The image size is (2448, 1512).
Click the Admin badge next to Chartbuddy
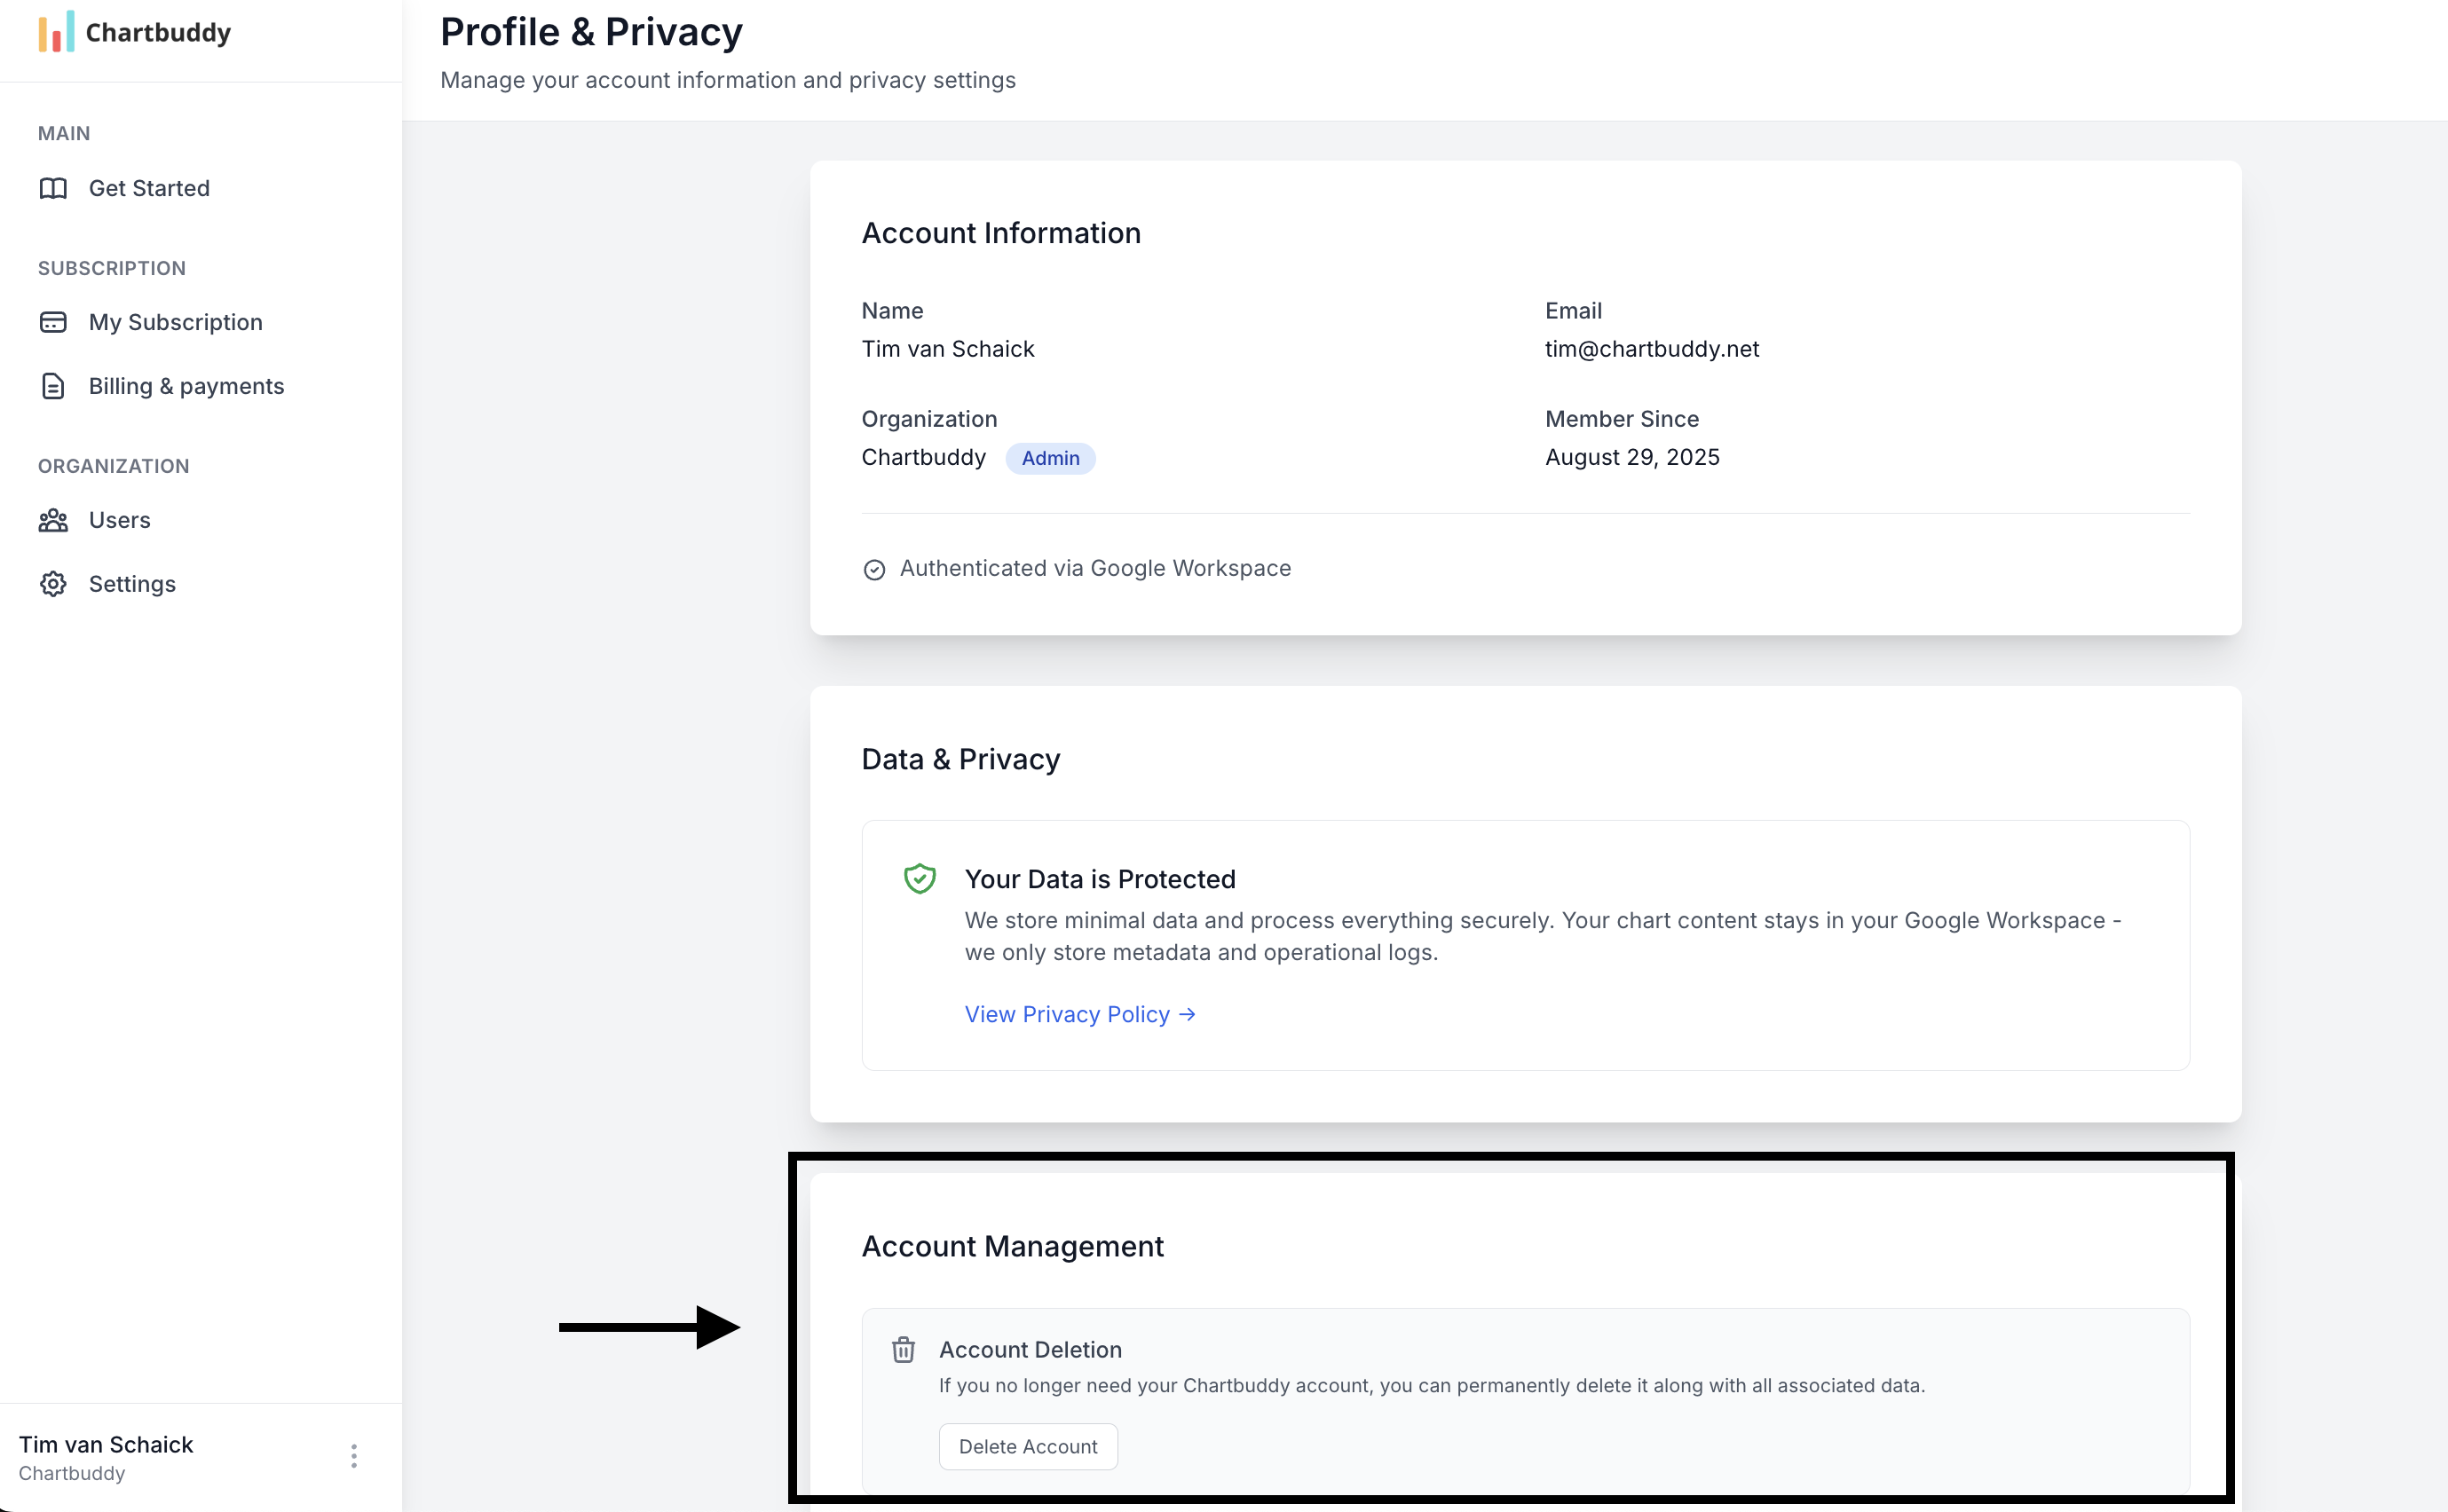[x=1050, y=457]
